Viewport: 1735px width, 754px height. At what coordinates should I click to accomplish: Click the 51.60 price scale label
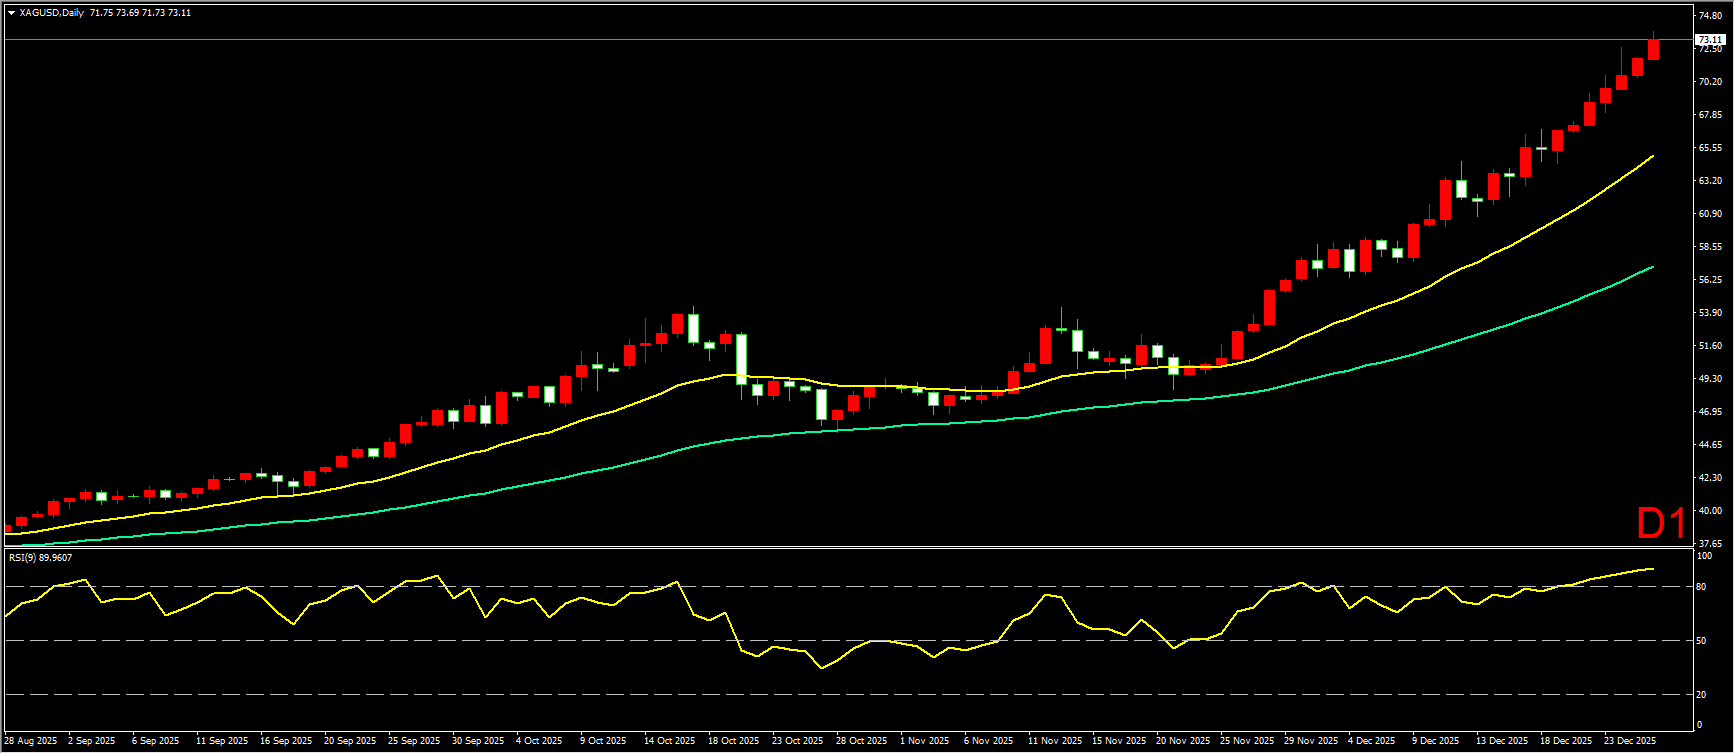[1709, 346]
